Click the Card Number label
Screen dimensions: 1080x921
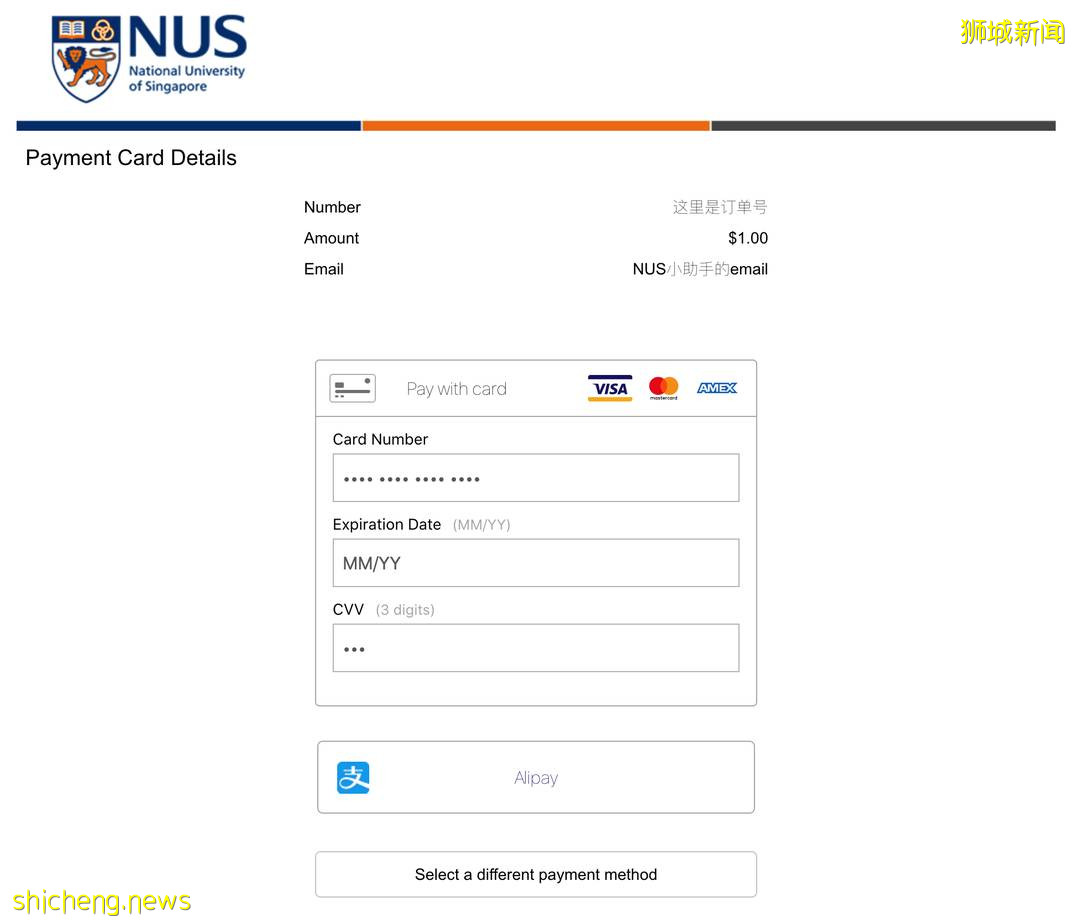pyautogui.click(x=380, y=439)
